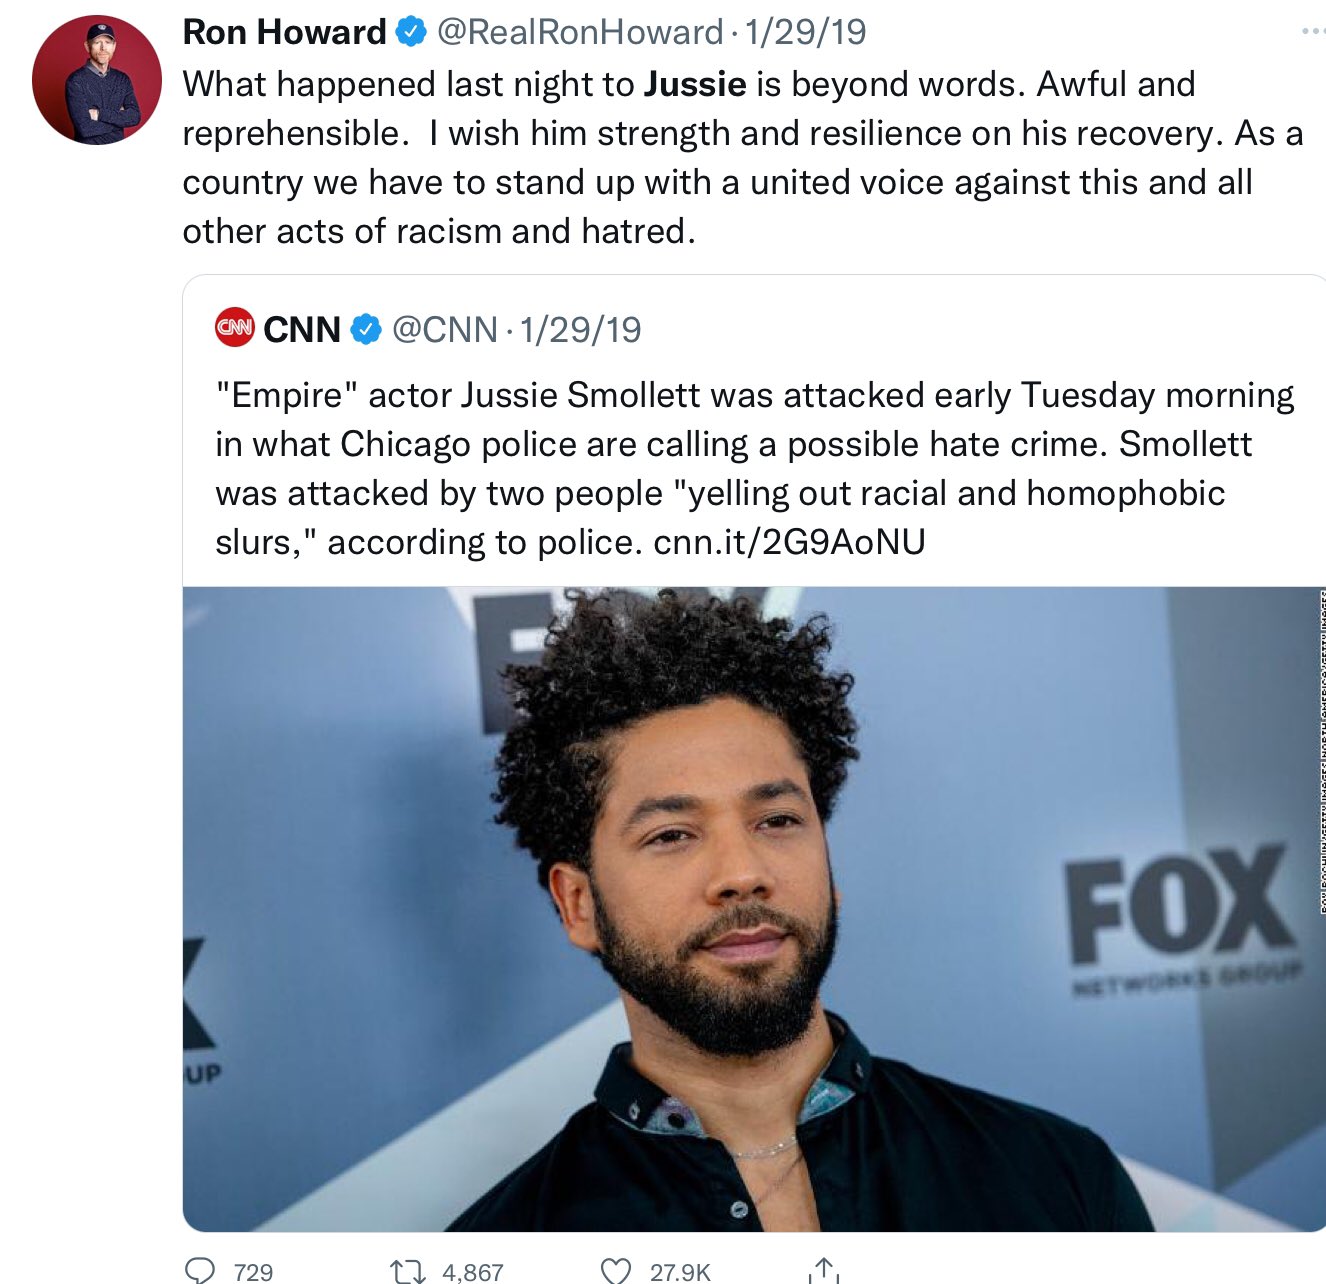Open Ron Howard's profile avatar
This screenshot has height=1284, width=1326.
(97, 80)
